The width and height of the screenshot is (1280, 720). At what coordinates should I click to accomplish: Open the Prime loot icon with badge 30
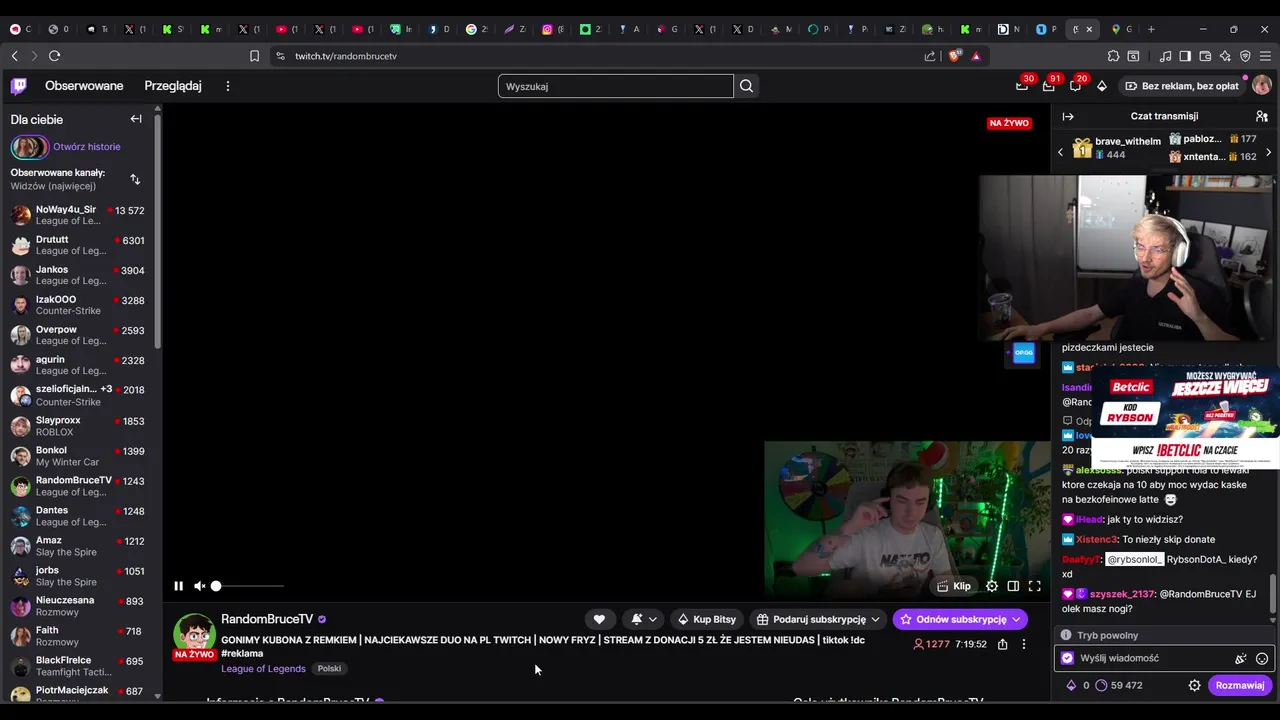click(1022, 86)
